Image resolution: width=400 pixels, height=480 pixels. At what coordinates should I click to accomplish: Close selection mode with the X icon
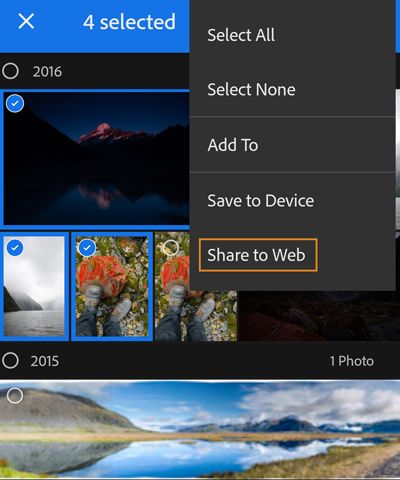pos(26,22)
